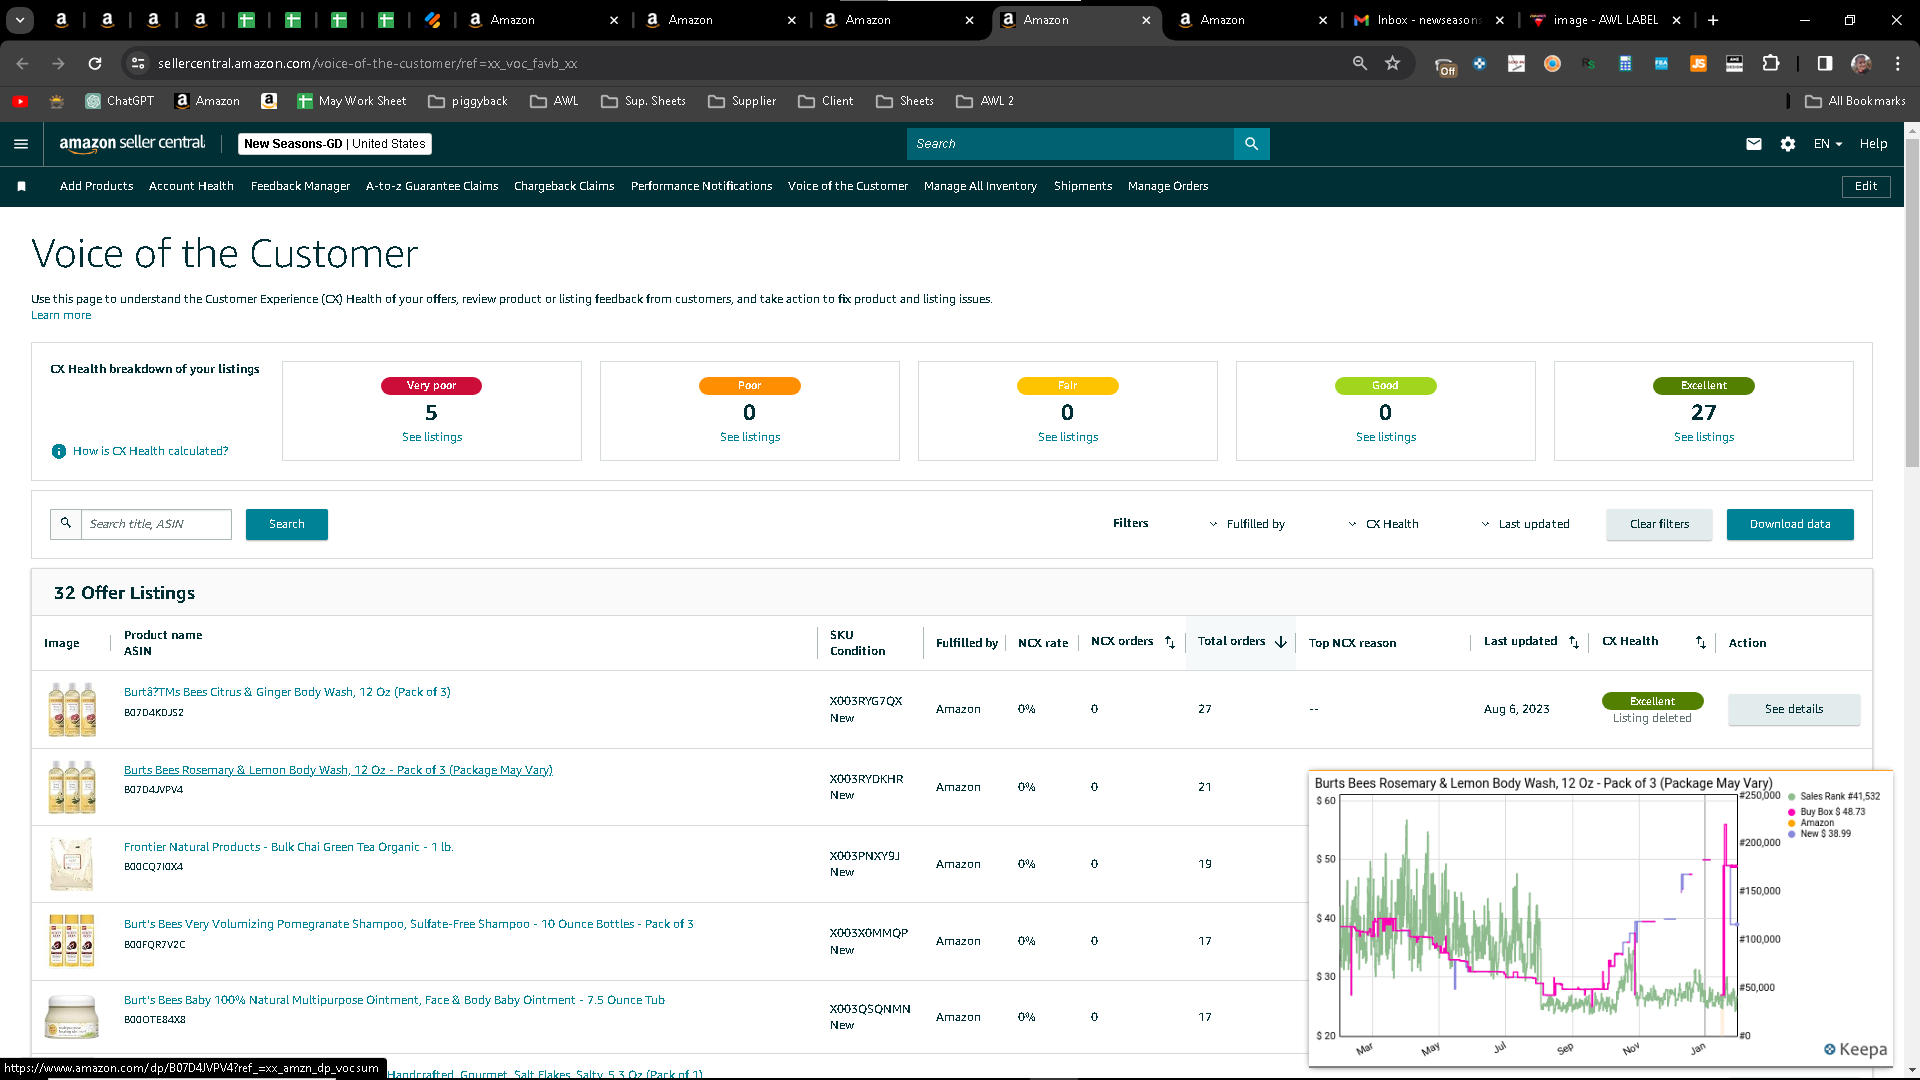Click the Search button beside title/ASIN field
The image size is (1920, 1080).
pyautogui.click(x=287, y=524)
